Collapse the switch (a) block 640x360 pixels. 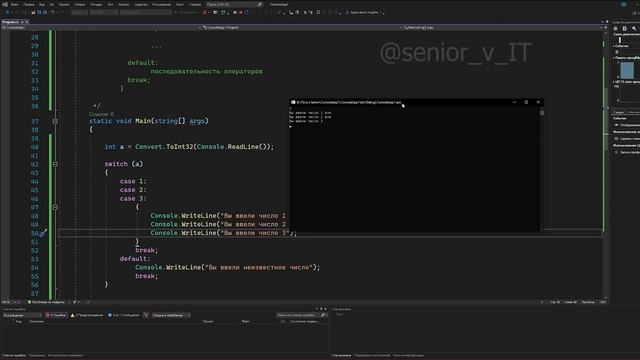55,164
